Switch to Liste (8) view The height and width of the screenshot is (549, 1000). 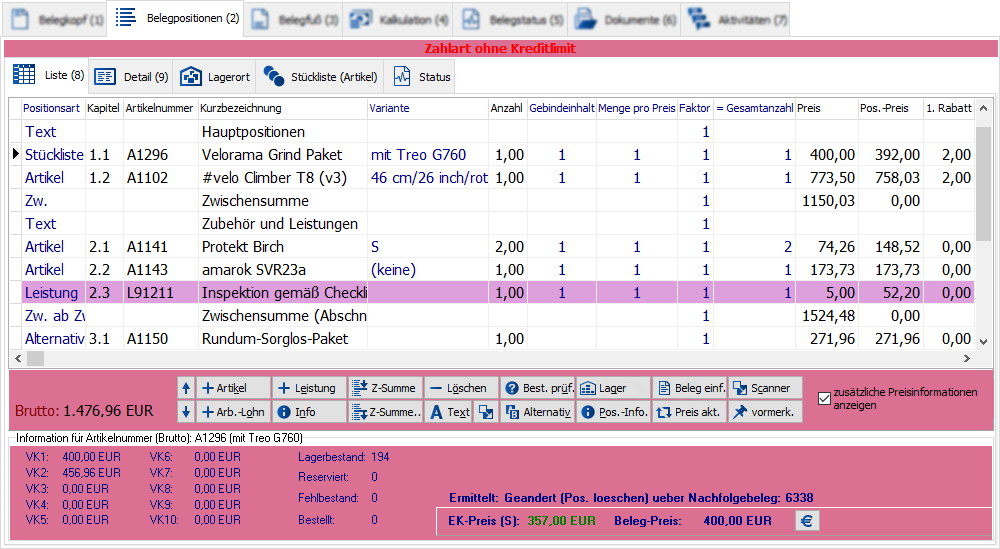[48, 75]
